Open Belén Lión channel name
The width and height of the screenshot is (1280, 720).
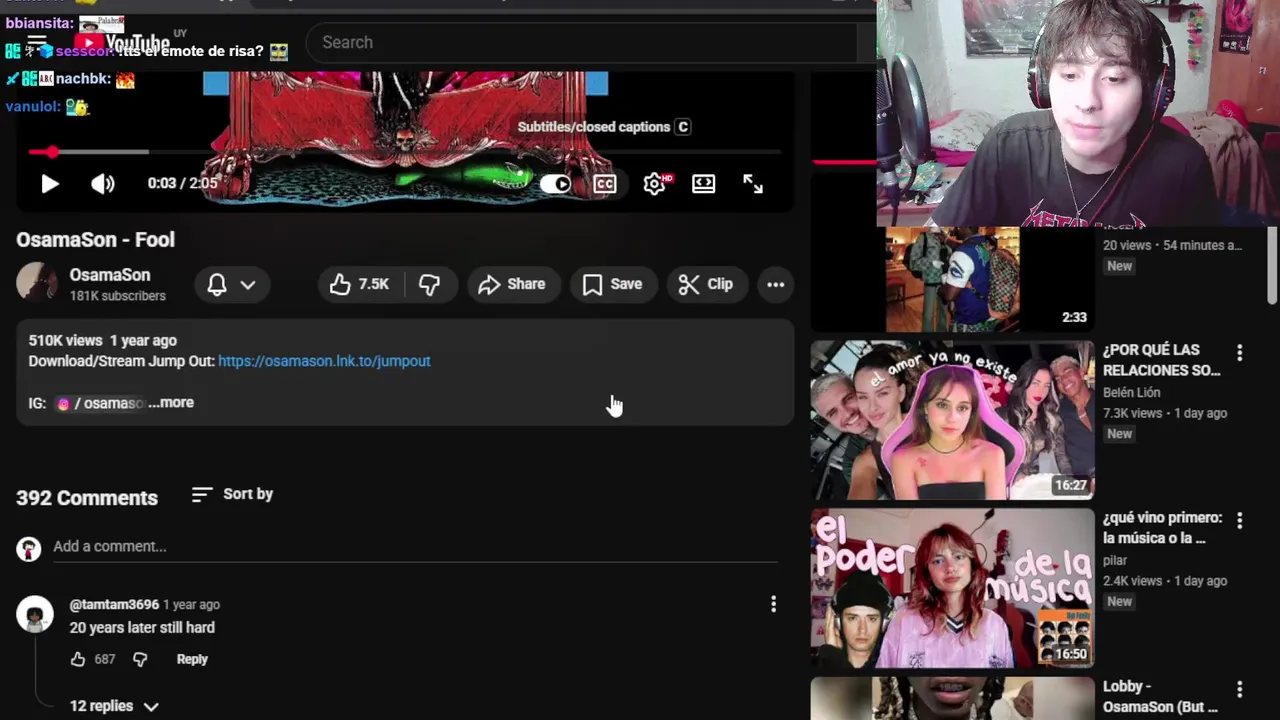(x=1131, y=393)
